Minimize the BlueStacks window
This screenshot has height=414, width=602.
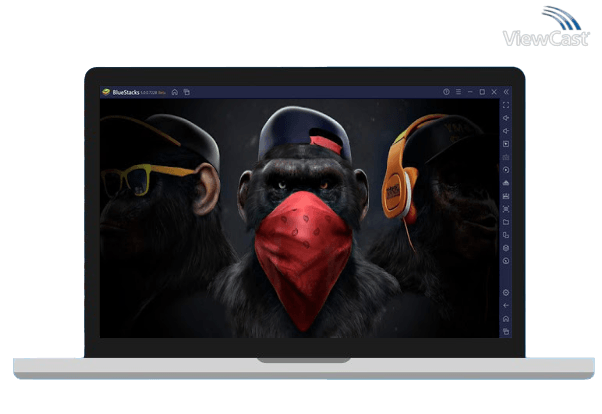(x=470, y=92)
